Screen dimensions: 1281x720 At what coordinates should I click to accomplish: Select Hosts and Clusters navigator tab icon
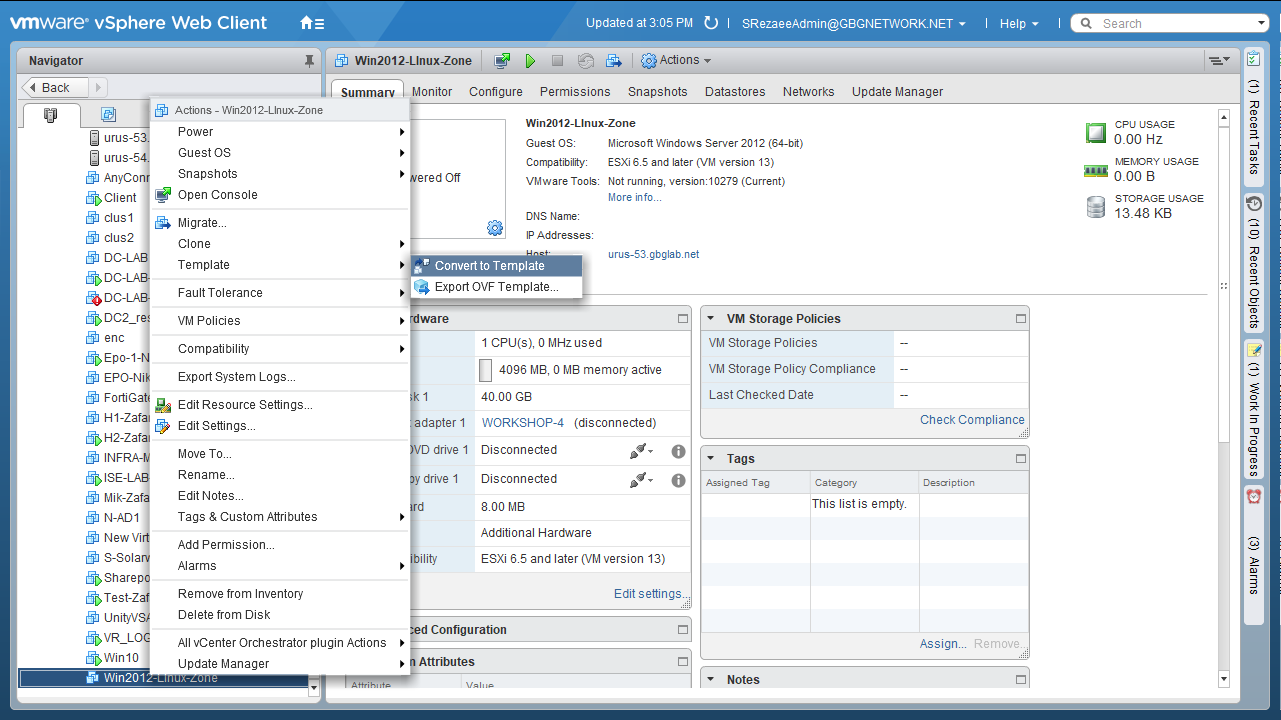51,115
